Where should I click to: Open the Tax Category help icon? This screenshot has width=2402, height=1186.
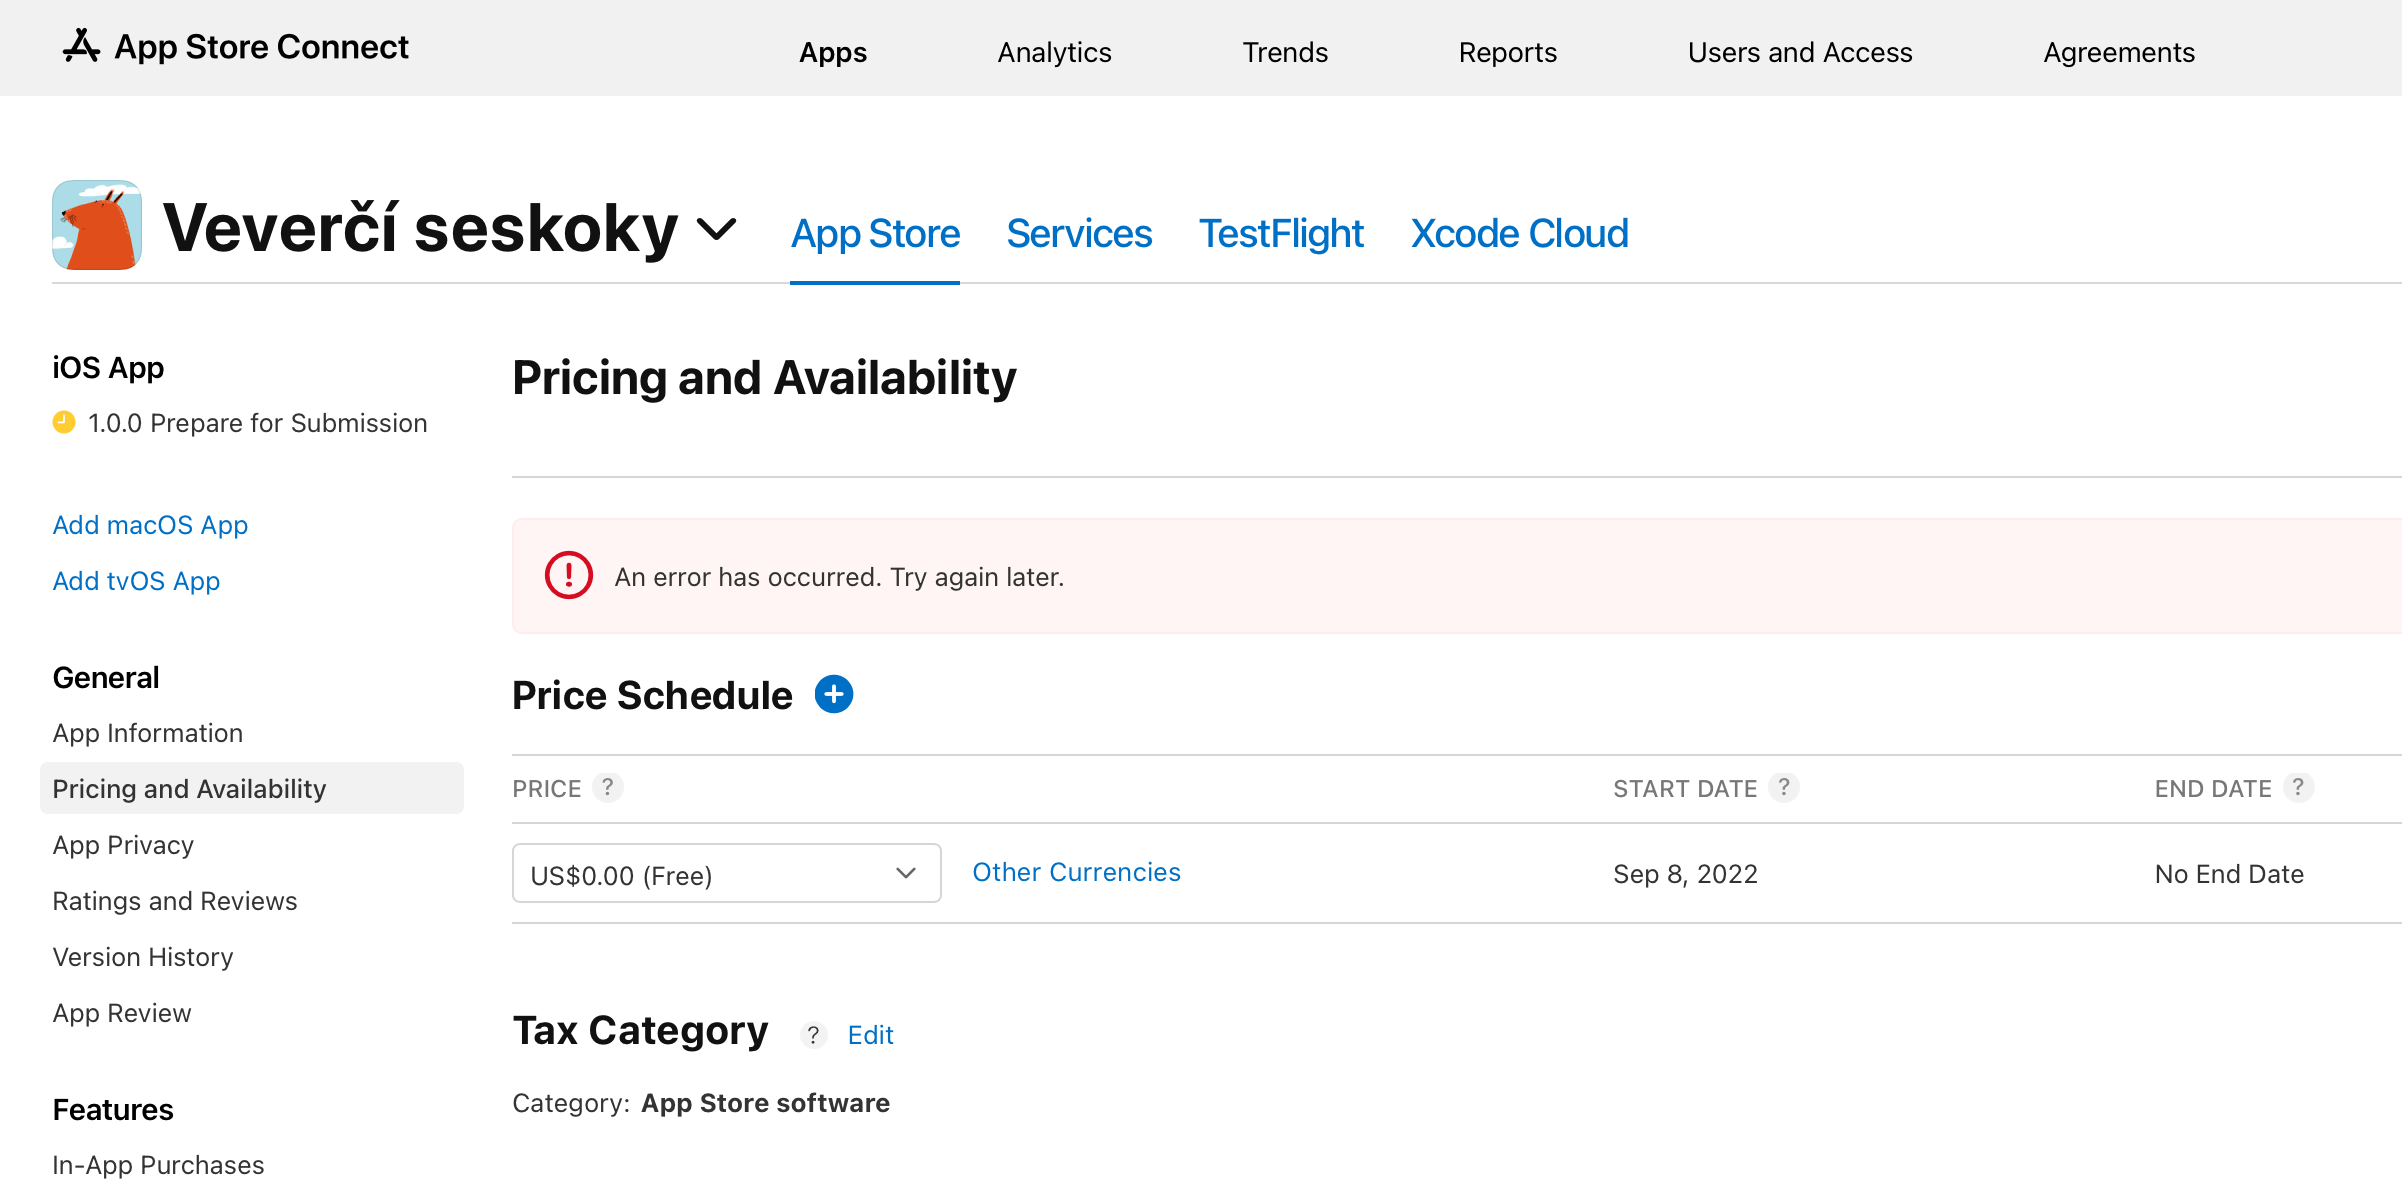coord(813,1035)
